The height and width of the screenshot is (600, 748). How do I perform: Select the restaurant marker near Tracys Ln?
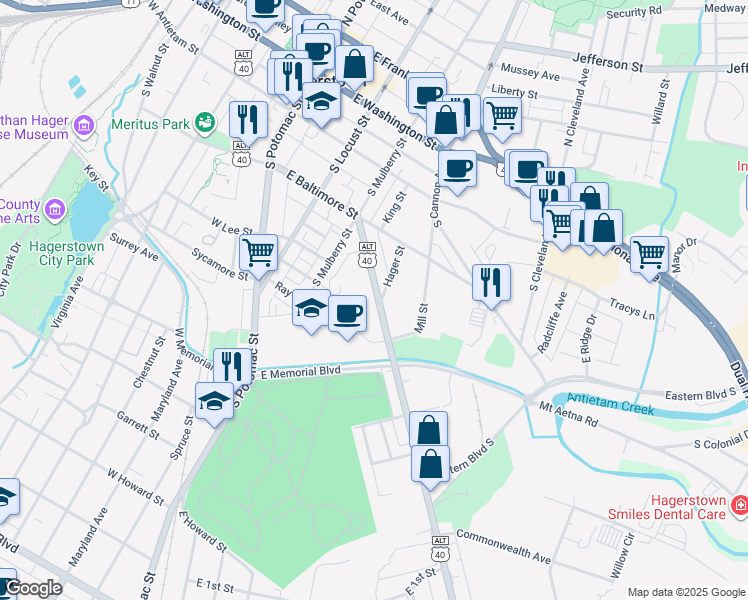pyautogui.click(x=491, y=283)
